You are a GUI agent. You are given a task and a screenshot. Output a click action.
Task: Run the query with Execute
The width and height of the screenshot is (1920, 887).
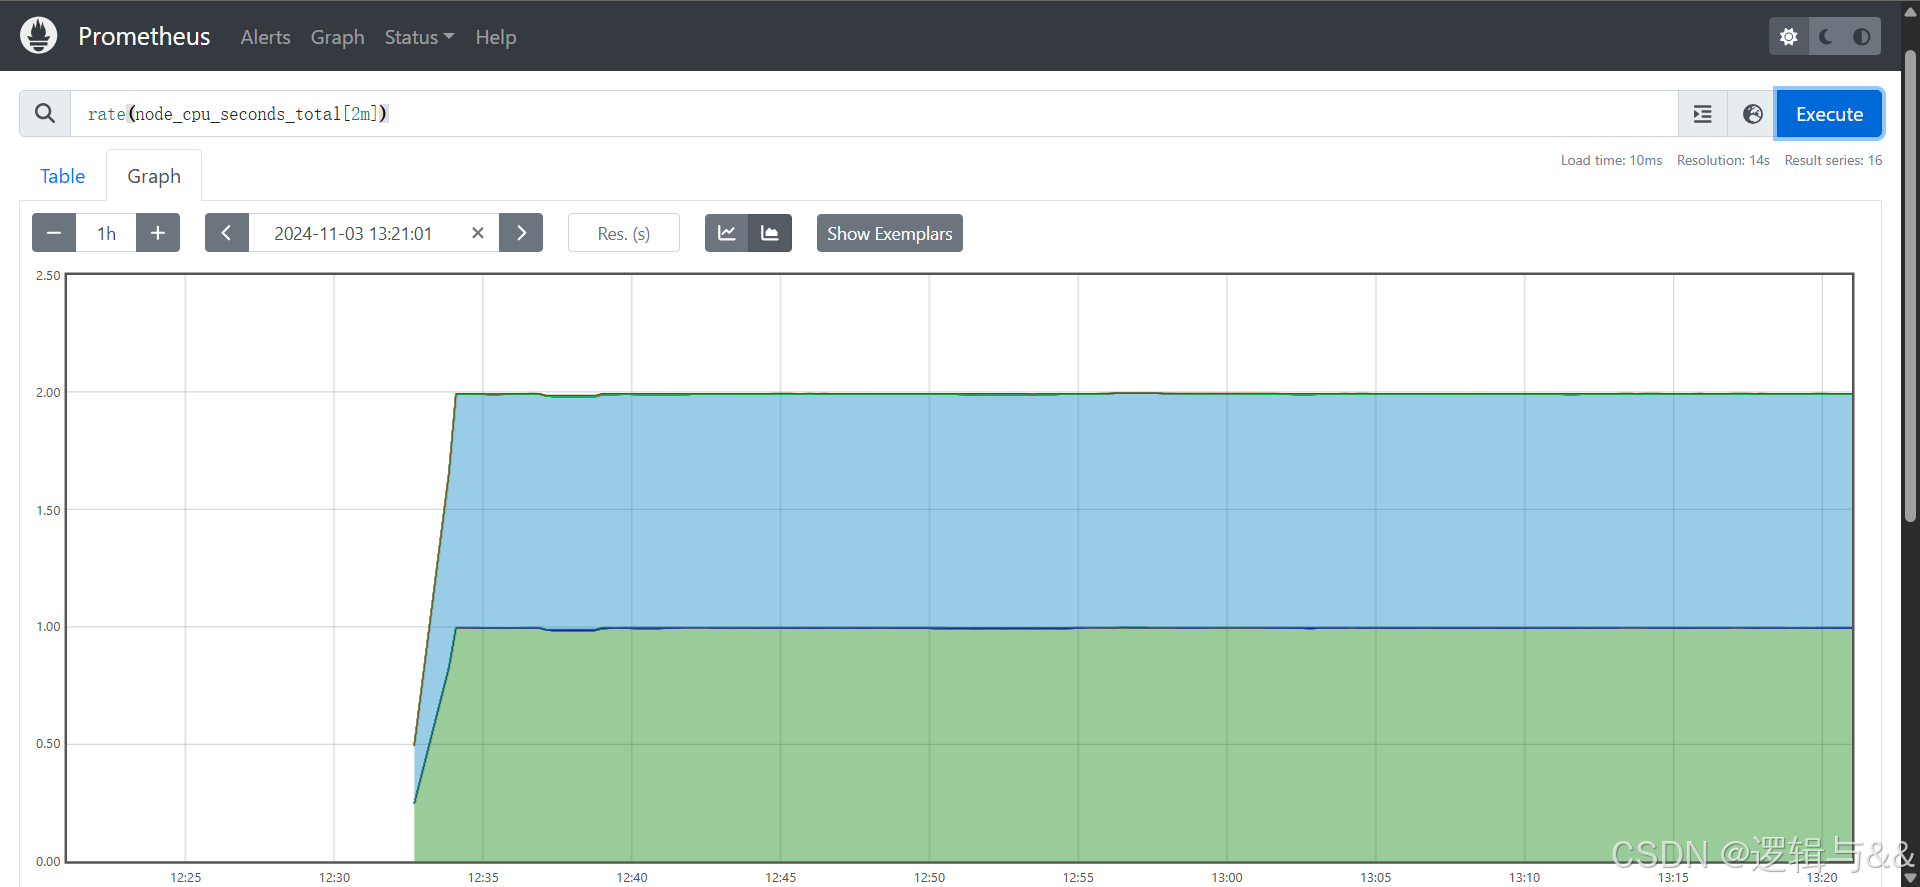1829,114
